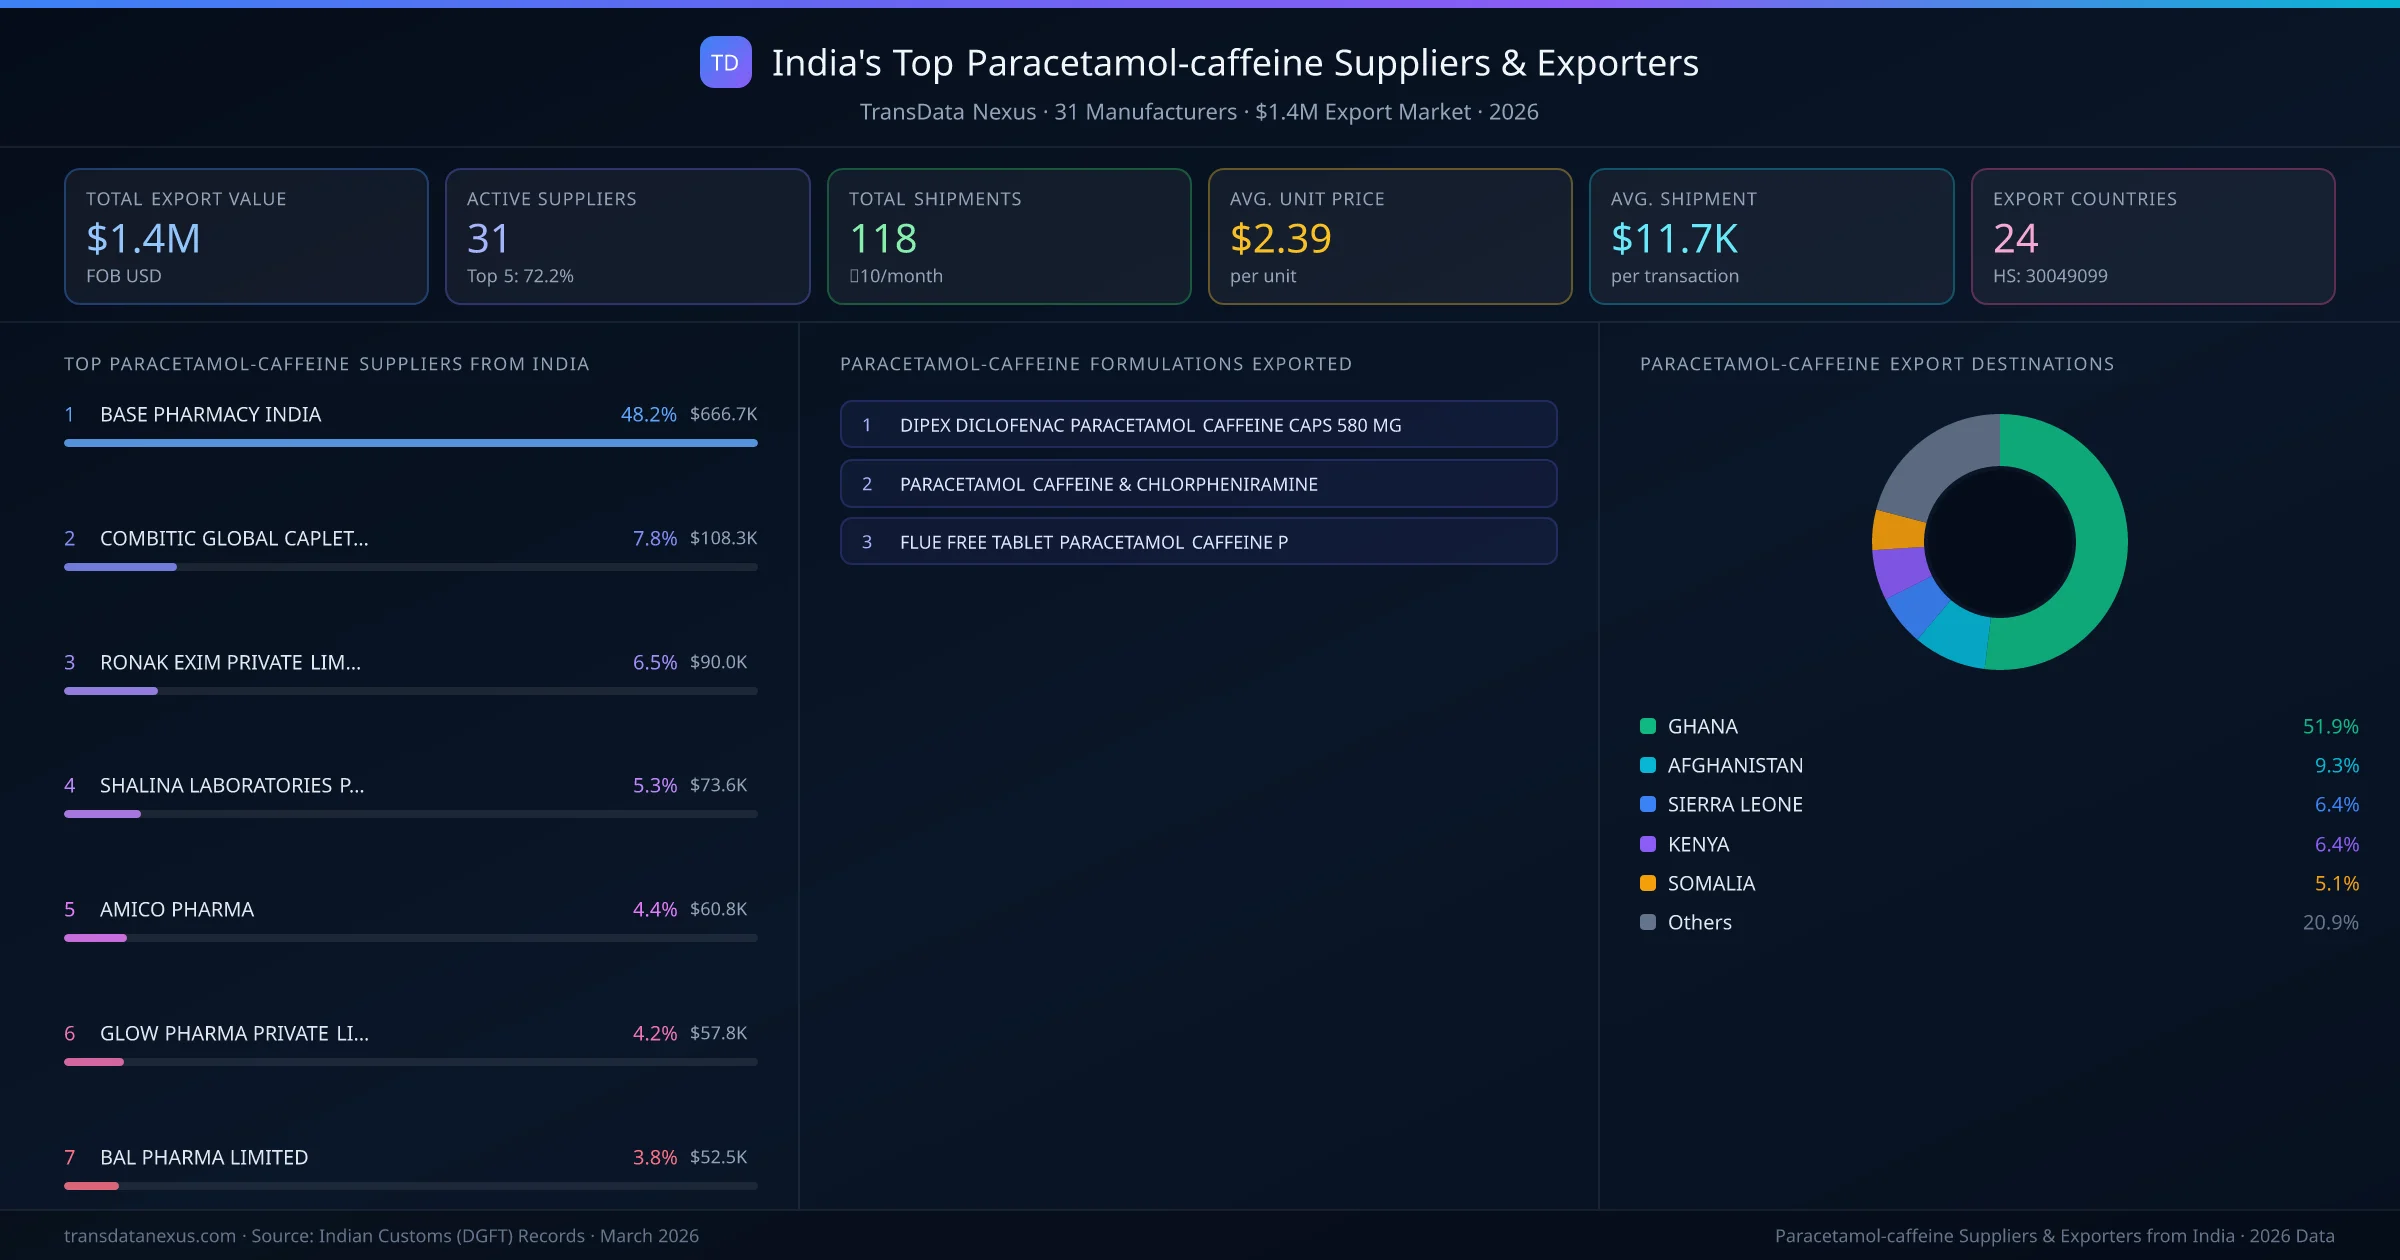Select the green GHANA legend swatch
This screenshot has width=2400, height=1260.
1646,726
